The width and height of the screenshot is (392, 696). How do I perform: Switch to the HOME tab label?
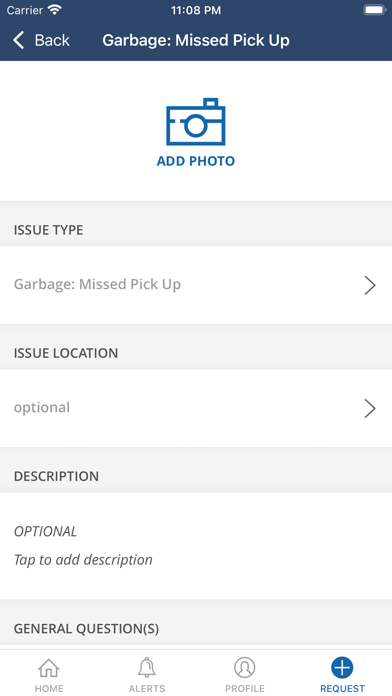click(x=49, y=688)
